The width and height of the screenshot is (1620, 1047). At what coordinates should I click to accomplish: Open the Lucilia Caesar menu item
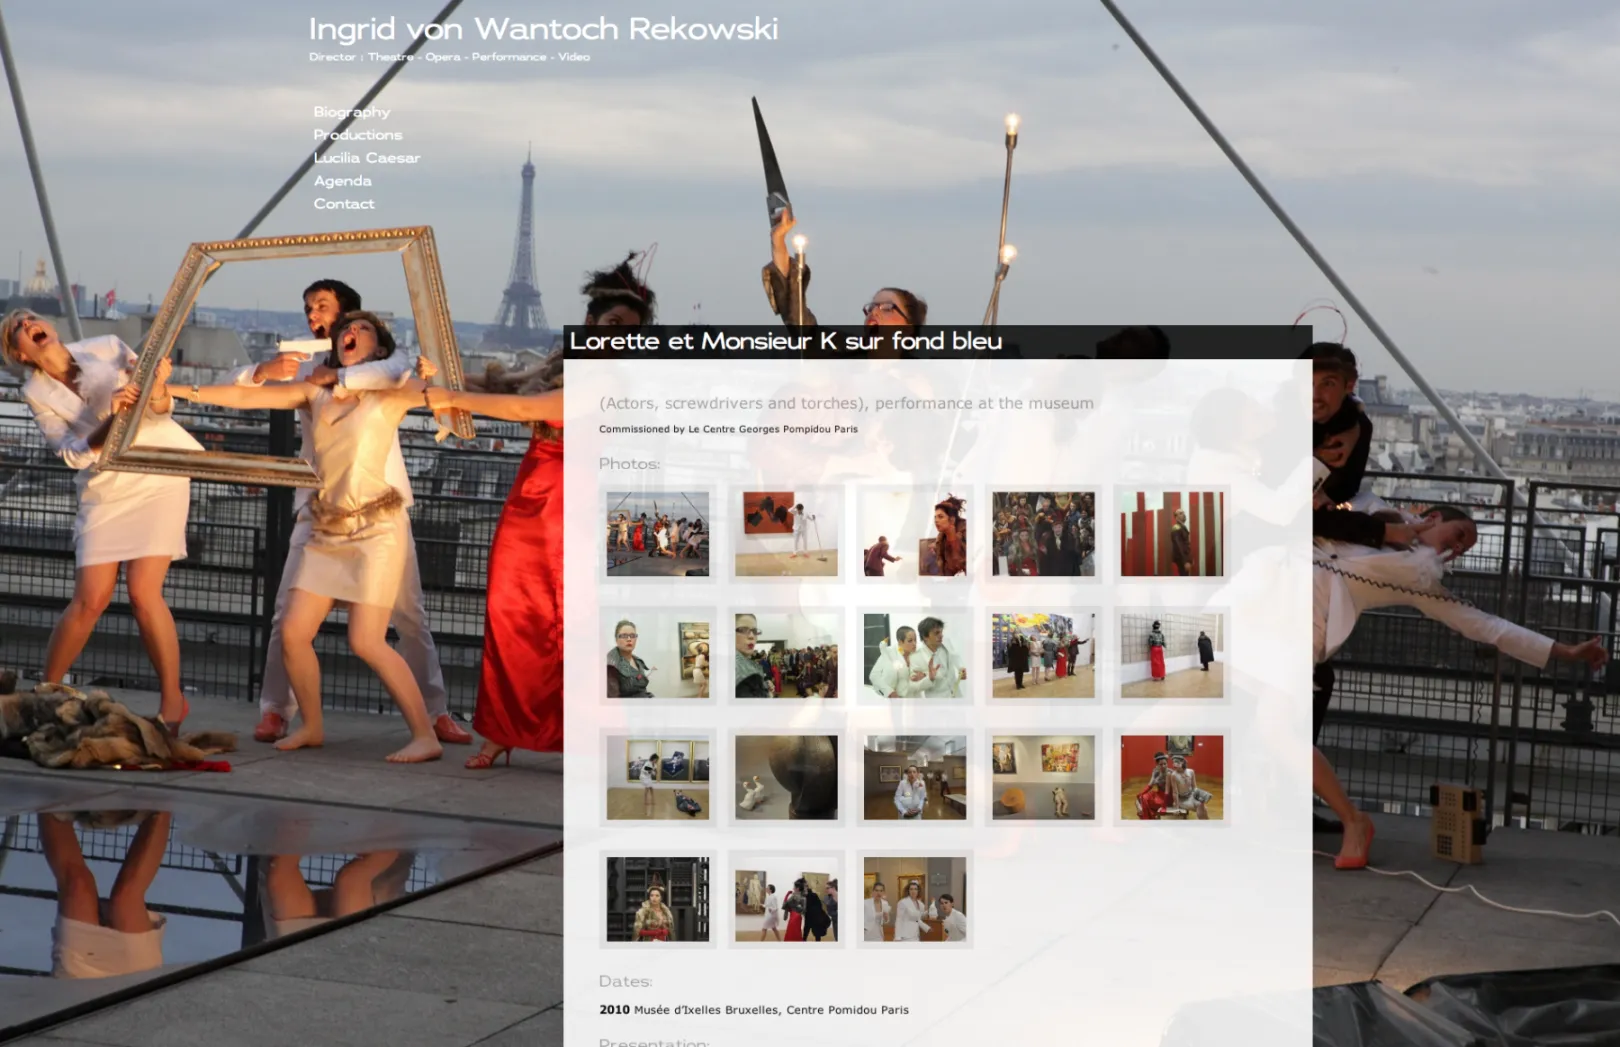[x=367, y=158]
